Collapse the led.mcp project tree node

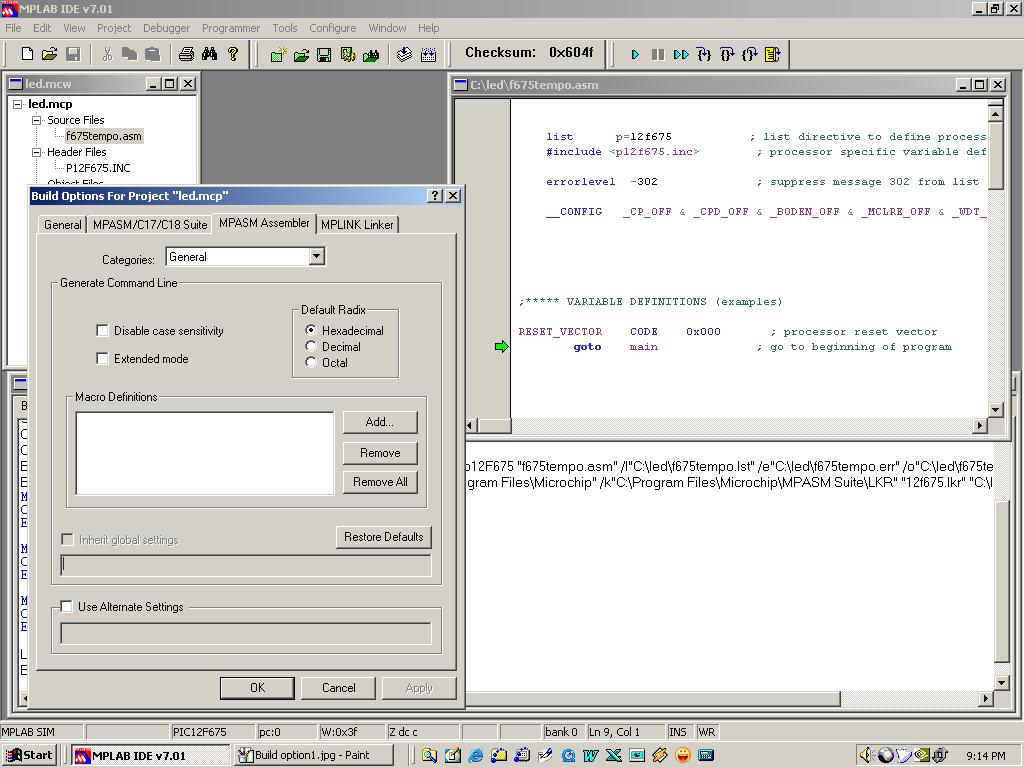point(17,104)
